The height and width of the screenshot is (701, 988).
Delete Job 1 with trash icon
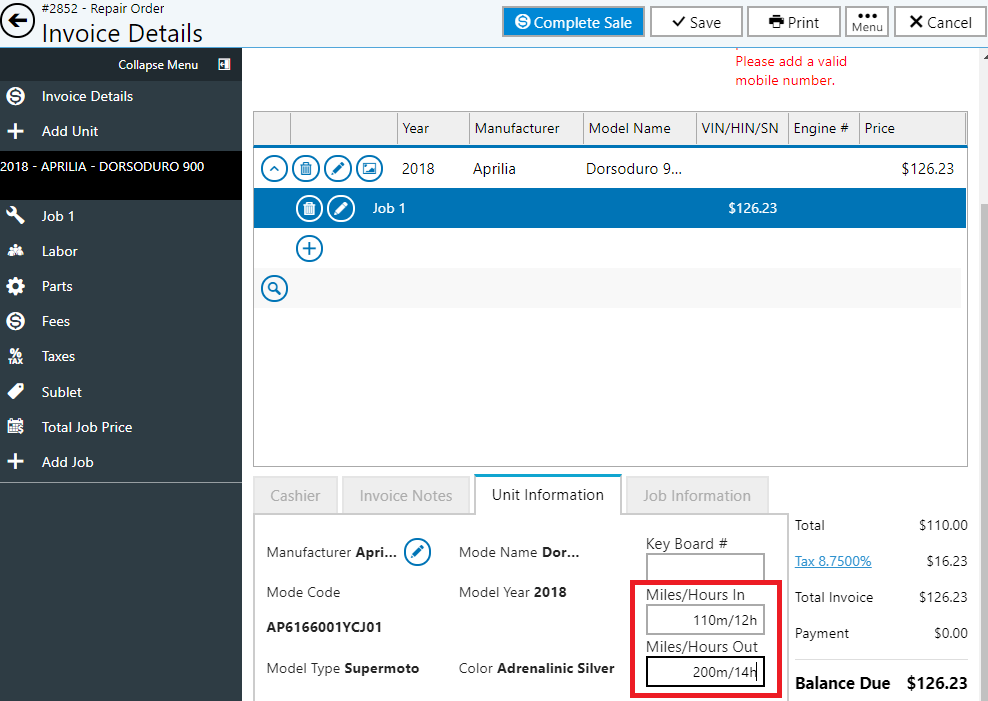[x=309, y=208]
